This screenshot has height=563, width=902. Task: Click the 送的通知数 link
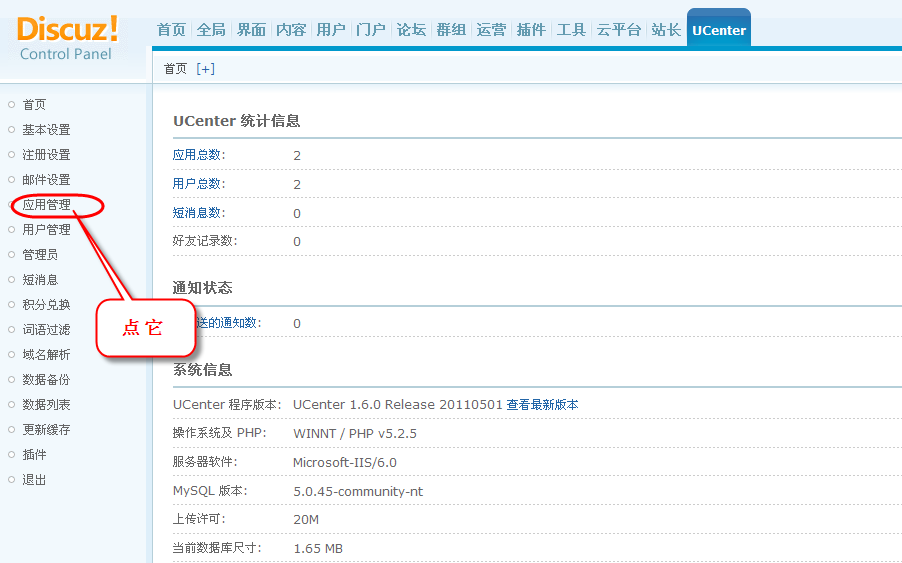pos(228,323)
